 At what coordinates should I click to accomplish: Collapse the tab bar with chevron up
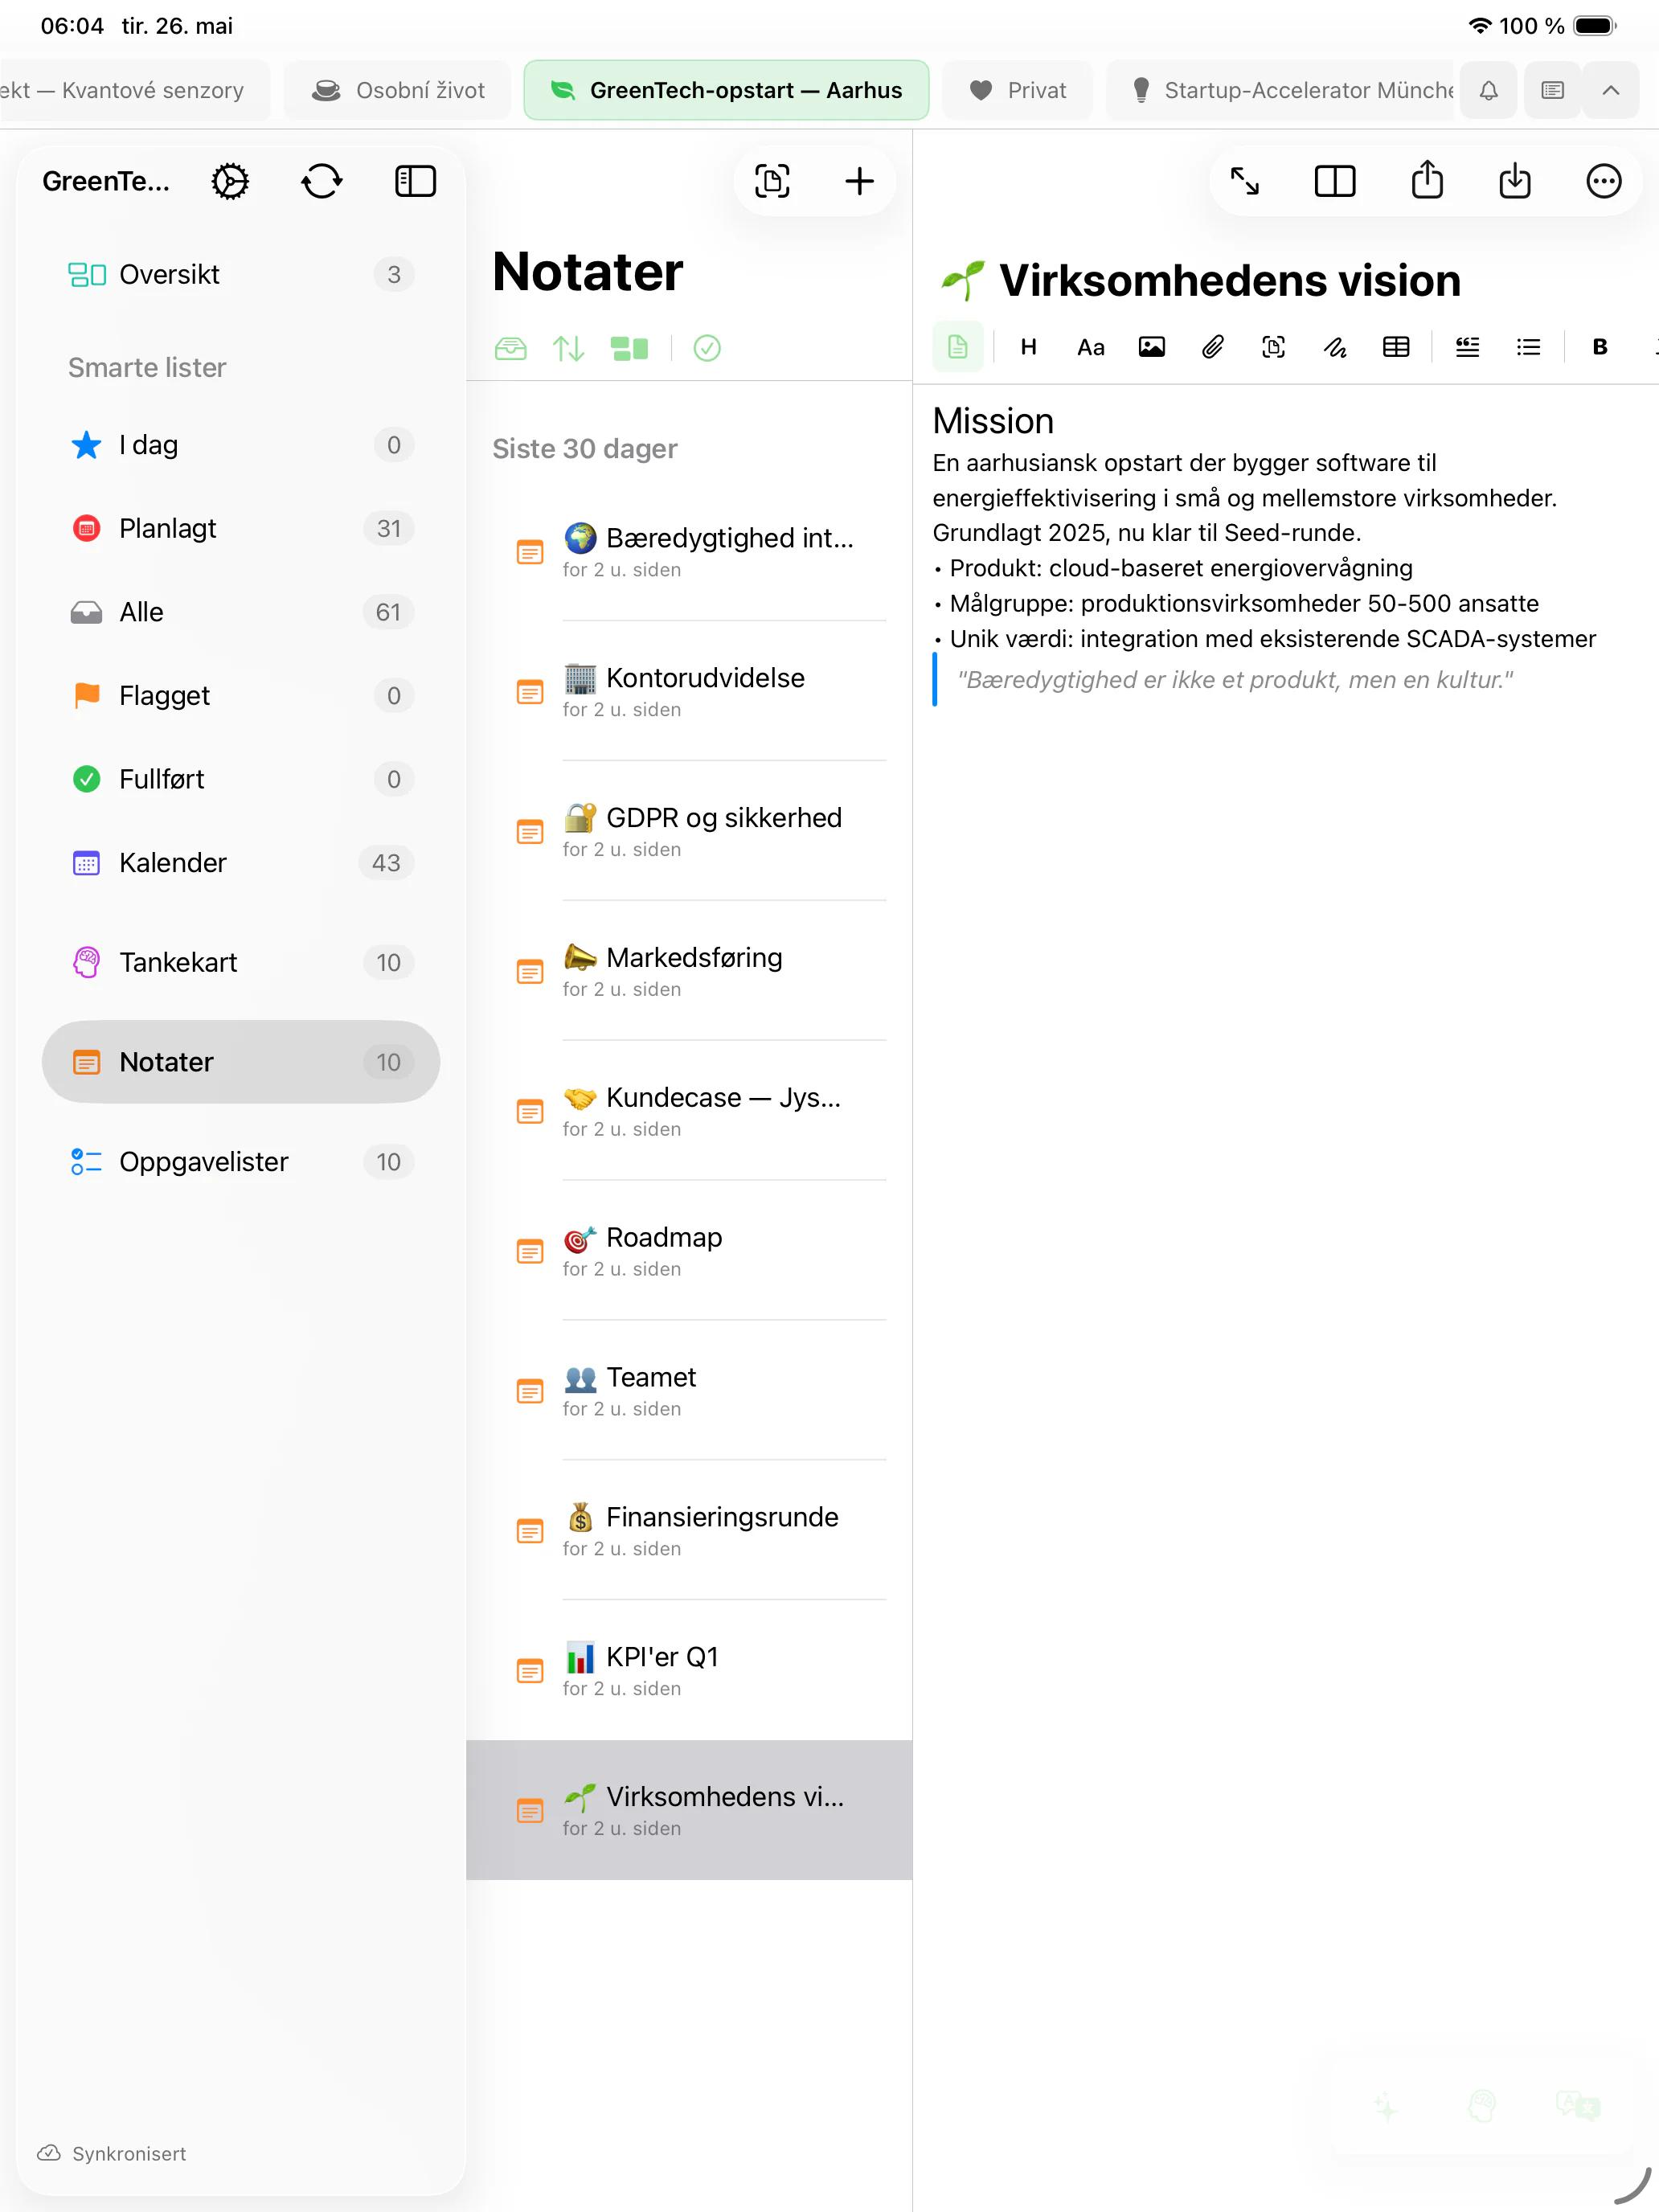[1610, 90]
